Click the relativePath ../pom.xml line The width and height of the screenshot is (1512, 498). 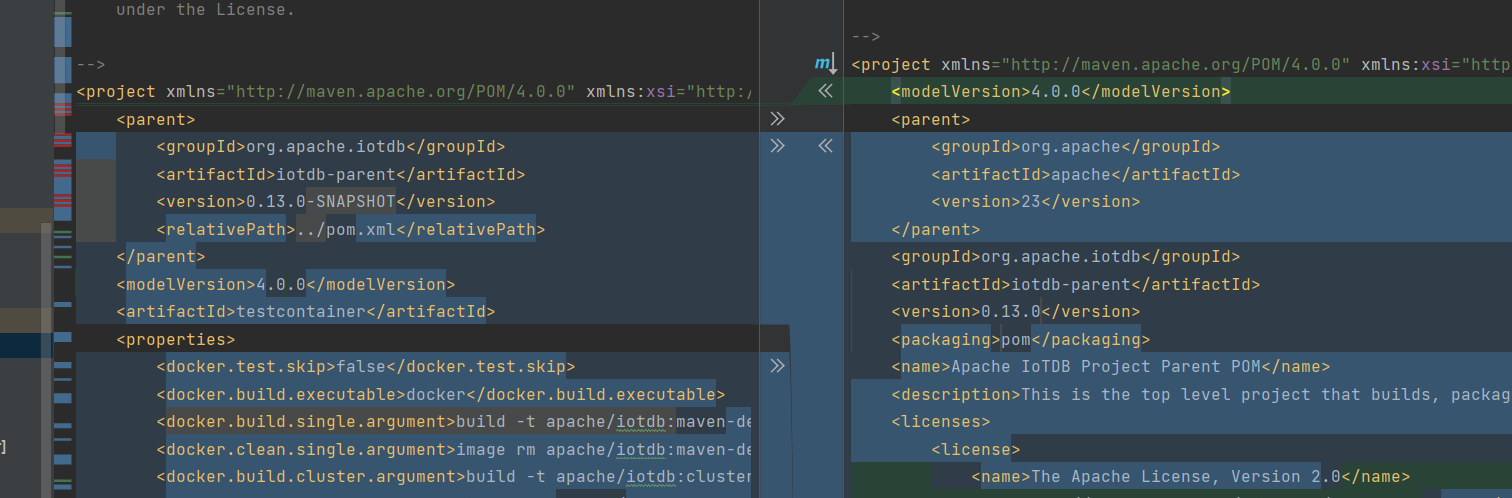[350, 229]
